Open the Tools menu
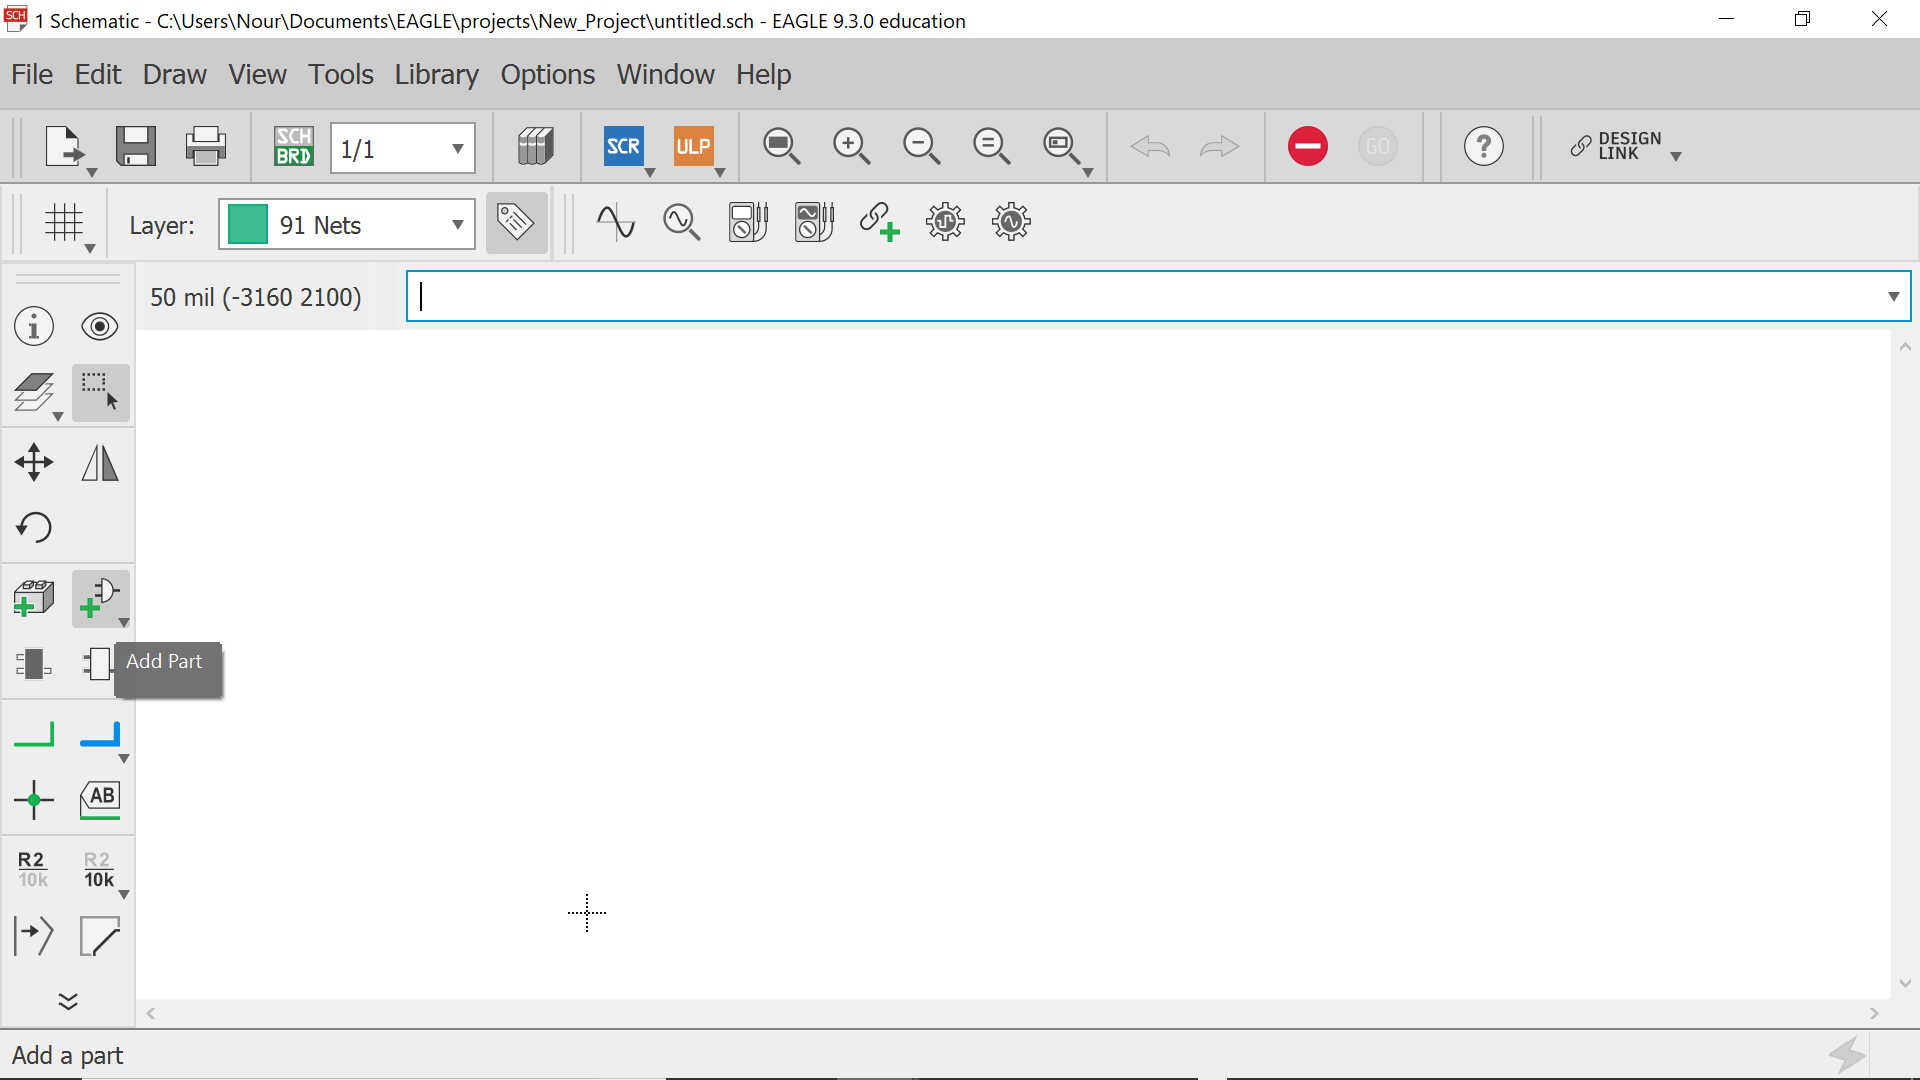 tap(340, 75)
